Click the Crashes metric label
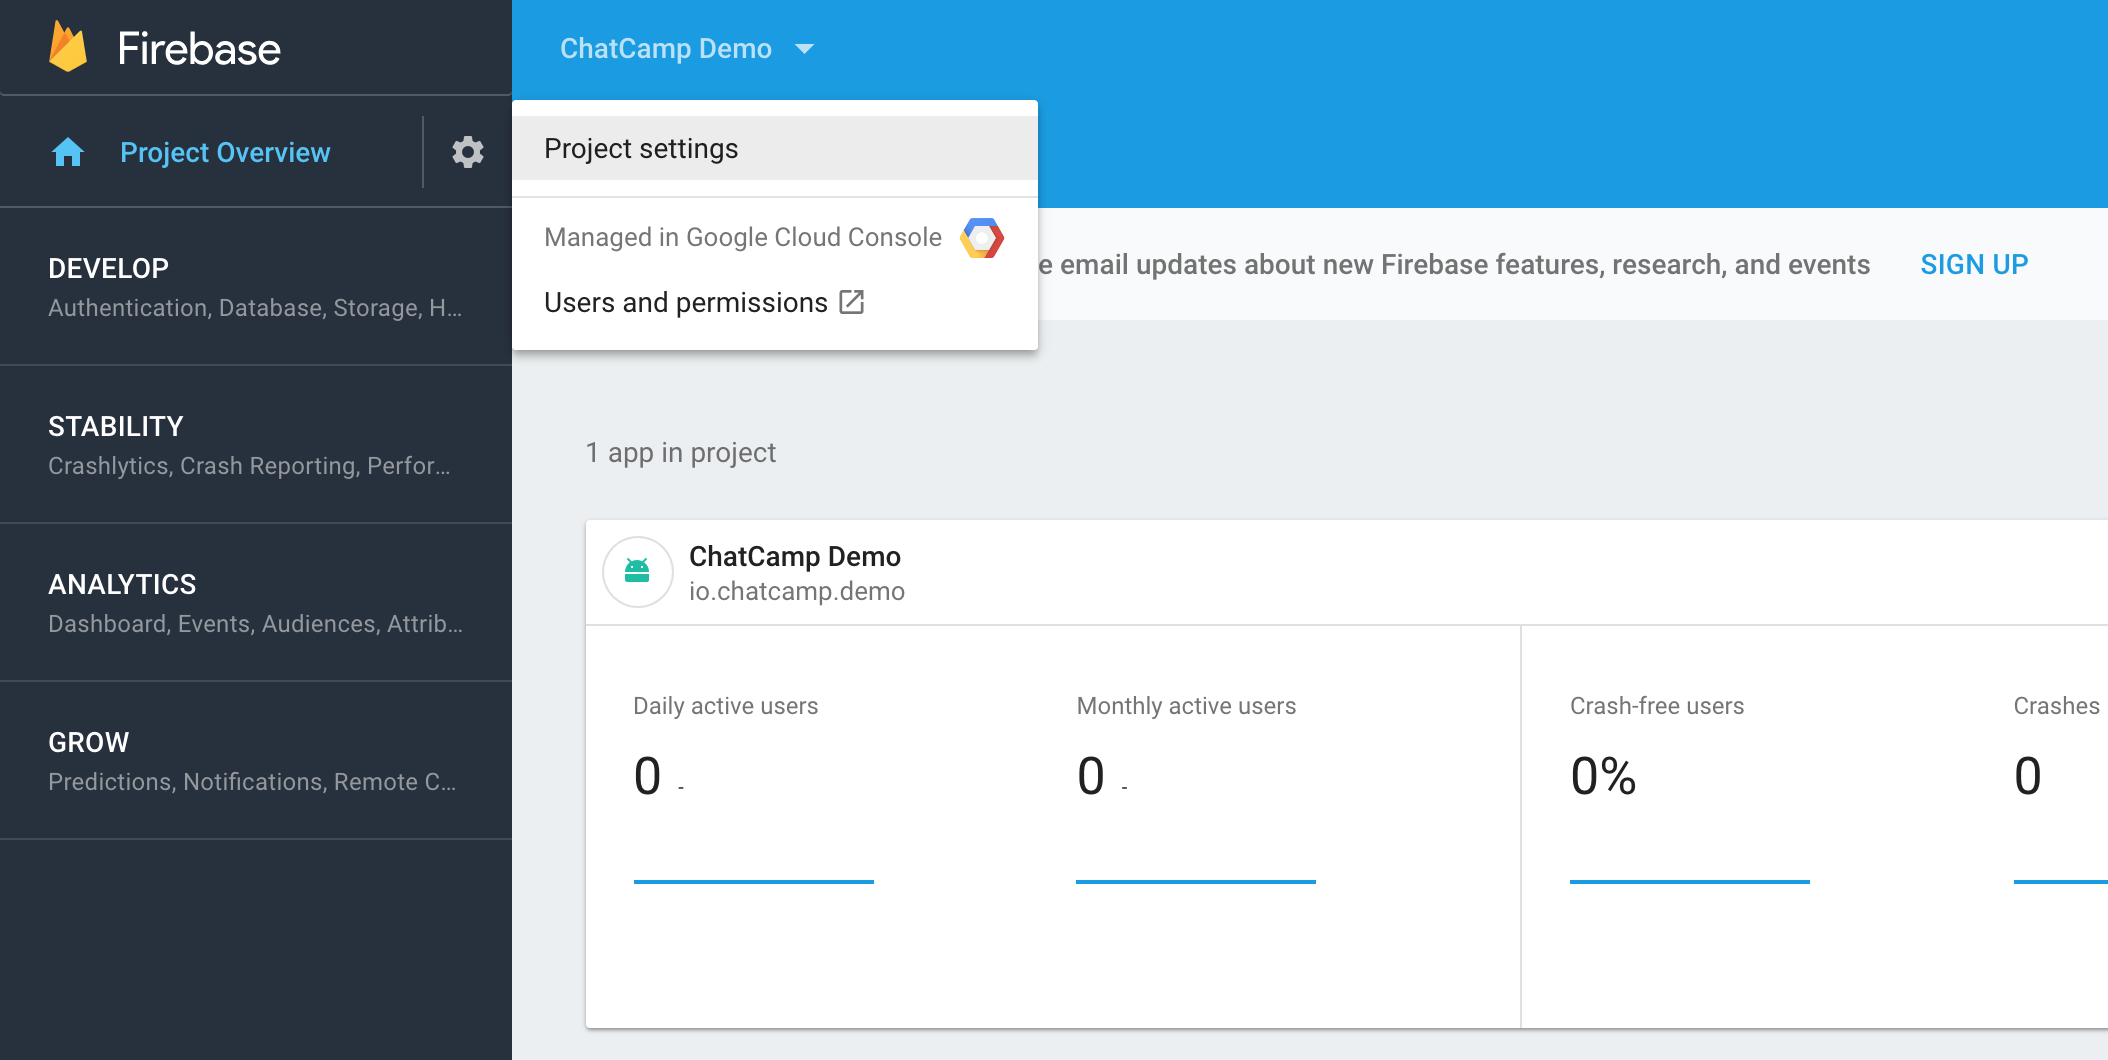The image size is (2108, 1060). click(2056, 706)
